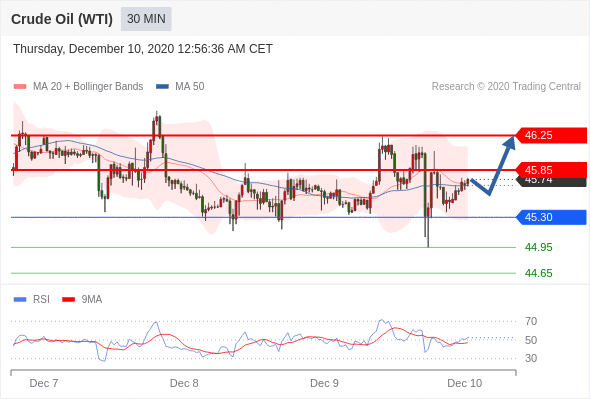Select the 30 MIN timeframe button

click(x=146, y=19)
